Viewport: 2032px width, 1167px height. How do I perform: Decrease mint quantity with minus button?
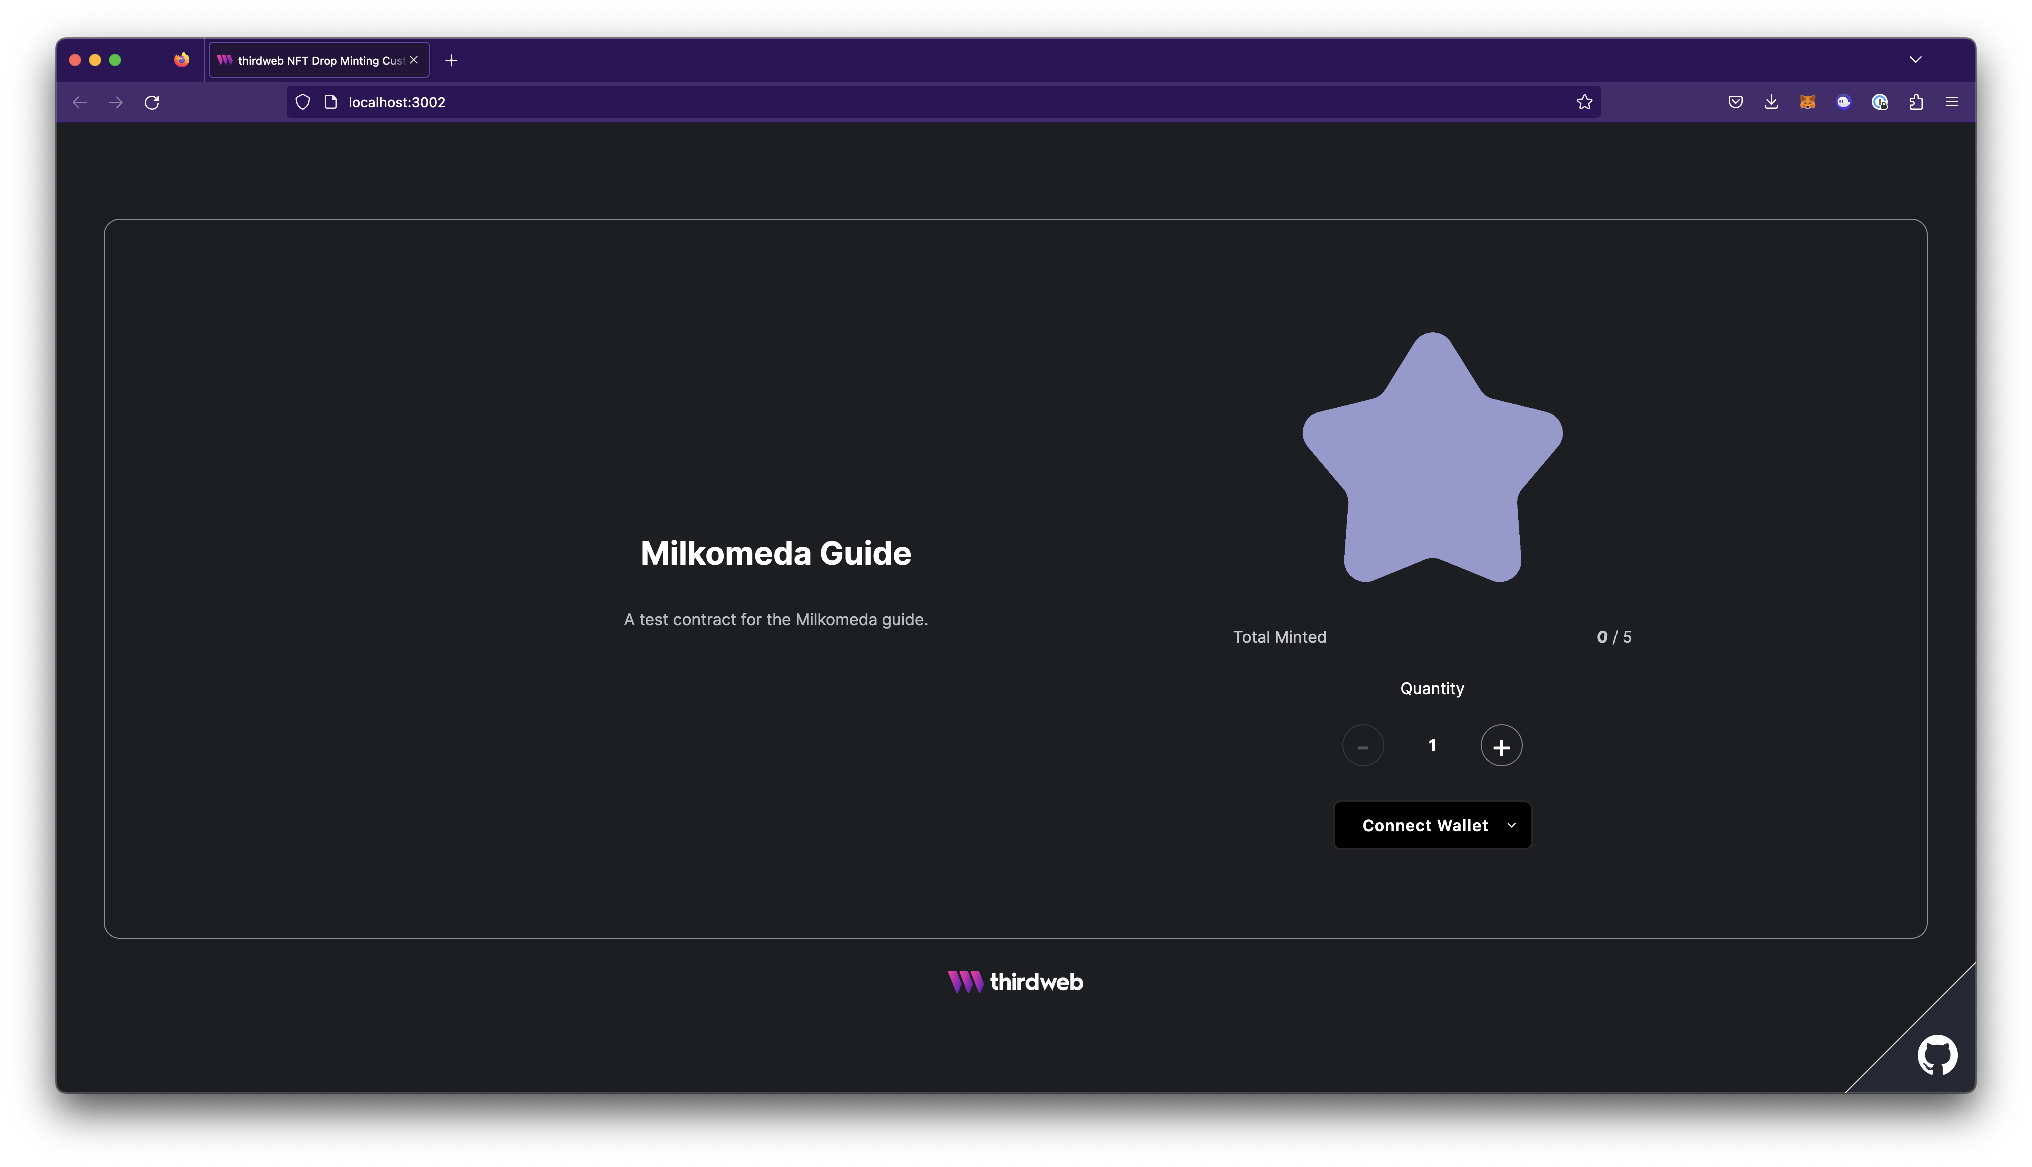point(1362,746)
